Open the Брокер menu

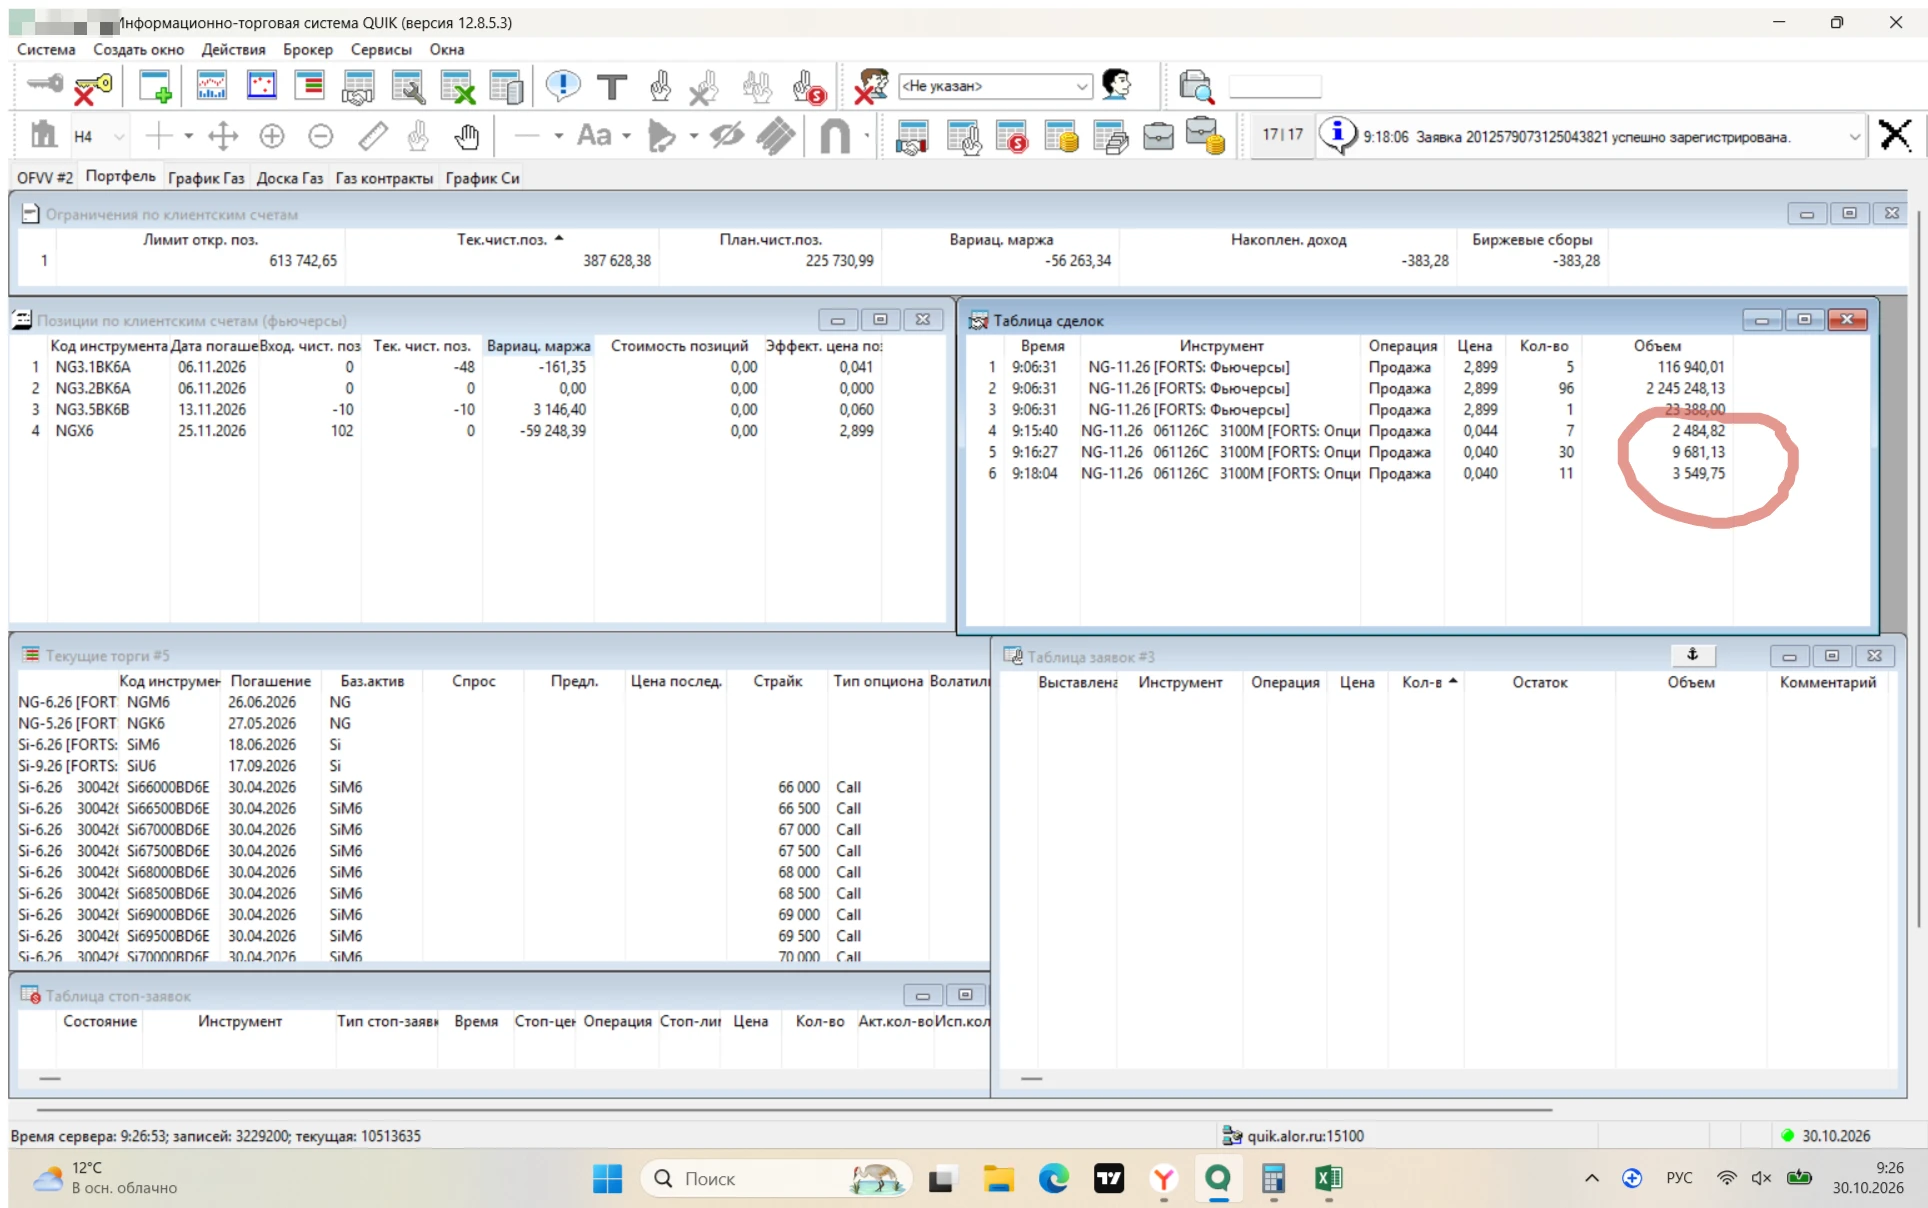pyautogui.click(x=308, y=49)
